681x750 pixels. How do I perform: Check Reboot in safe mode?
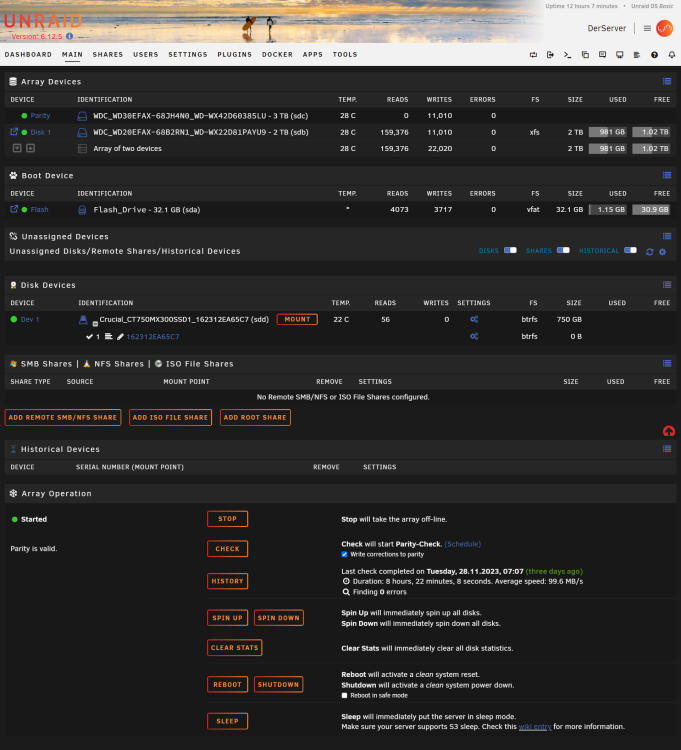pos(344,695)
